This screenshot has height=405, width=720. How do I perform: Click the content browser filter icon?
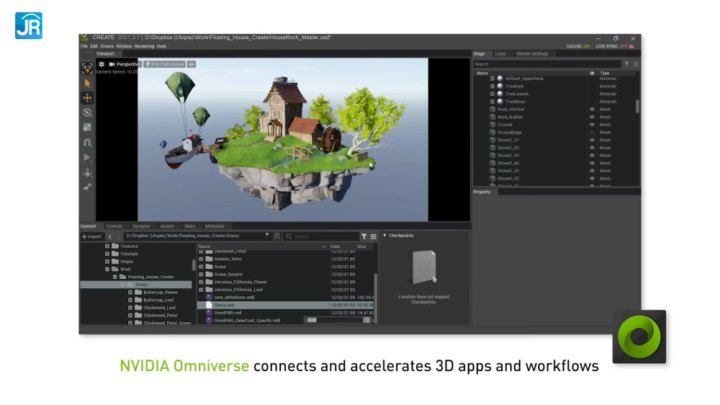(x=363, y=236)
